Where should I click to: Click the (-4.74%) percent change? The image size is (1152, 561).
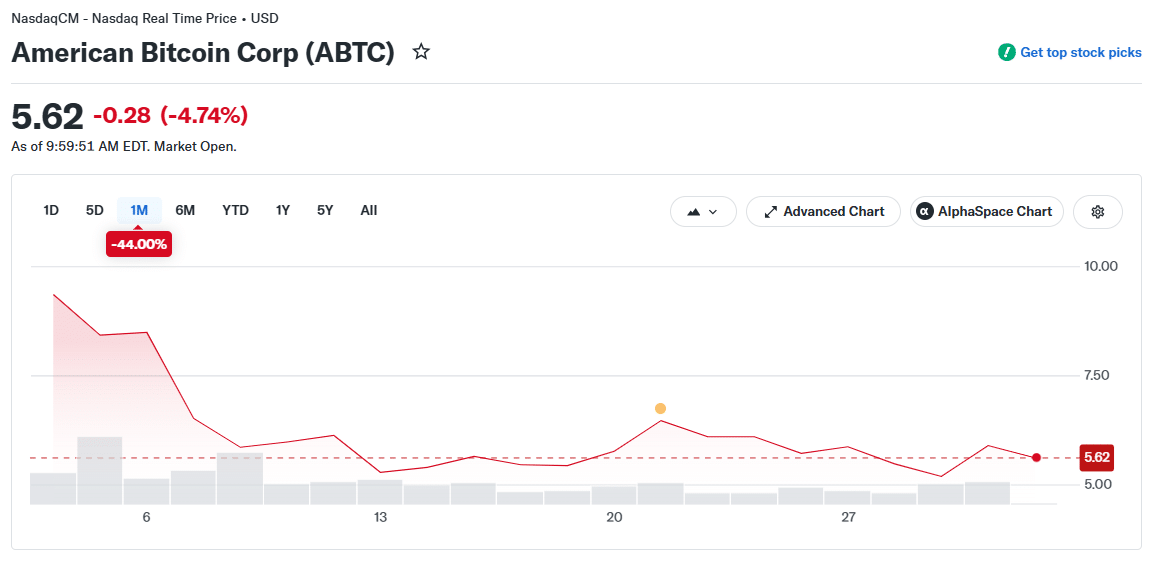(x=204, y=115)
